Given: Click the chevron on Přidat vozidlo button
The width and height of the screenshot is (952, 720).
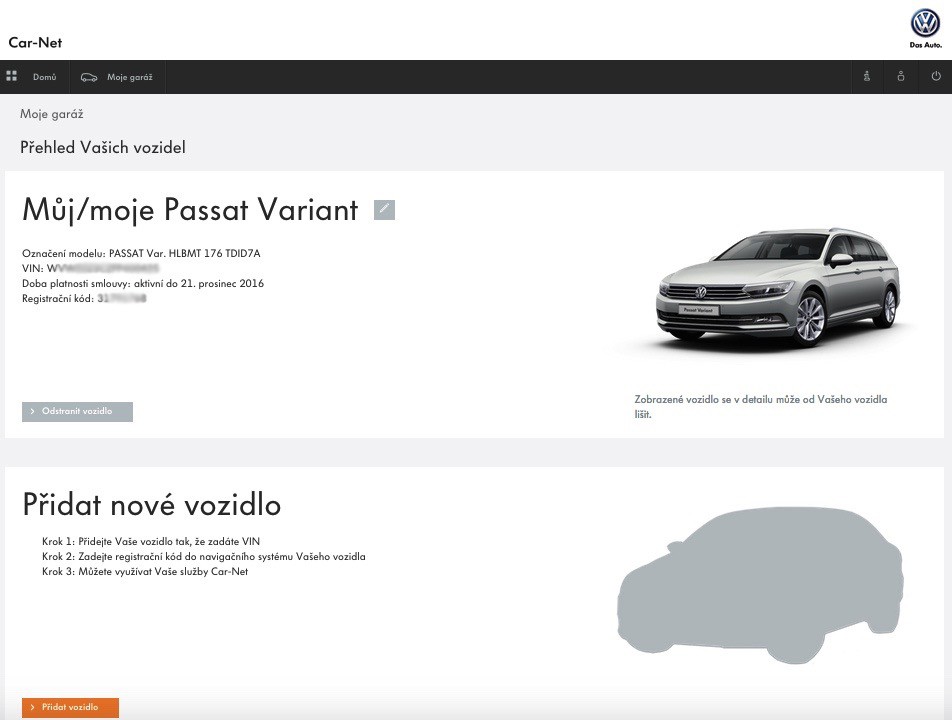Looking at the screenshot, I should pos(32,708).
